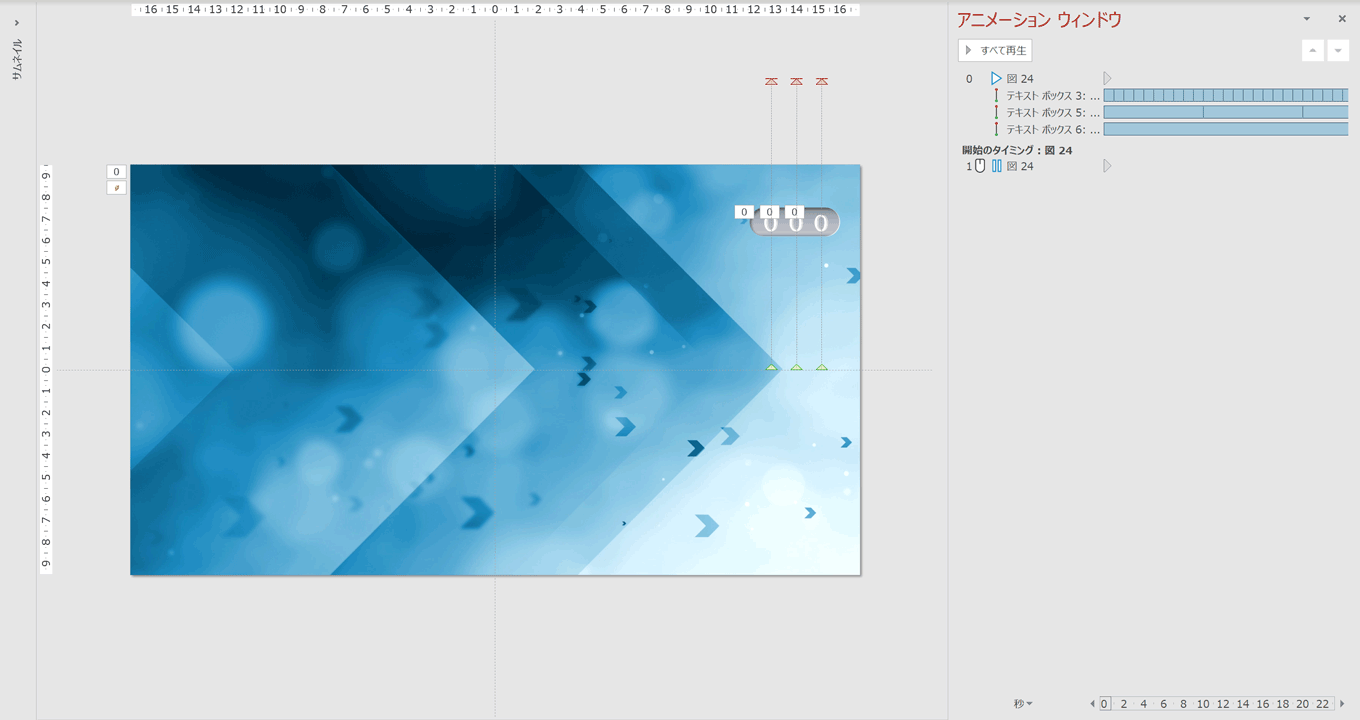
Task: Click animation tag 0 at slide top-left corner
Action: (x=116, y=172)
